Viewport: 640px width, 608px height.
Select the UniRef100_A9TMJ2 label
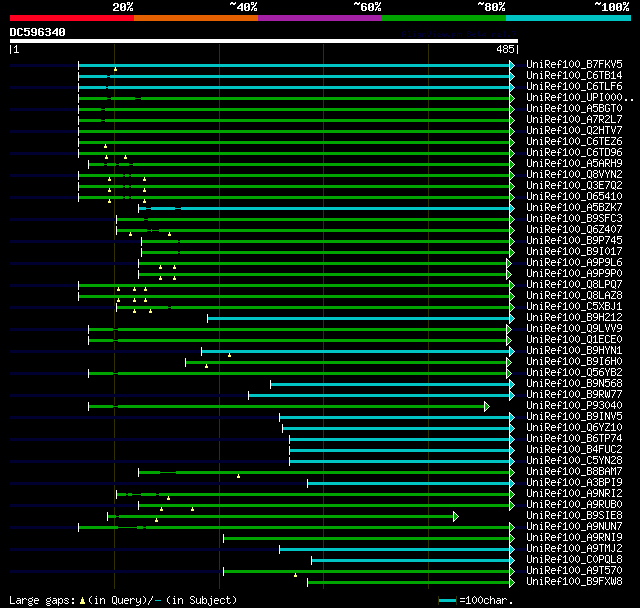pos(574,549)
